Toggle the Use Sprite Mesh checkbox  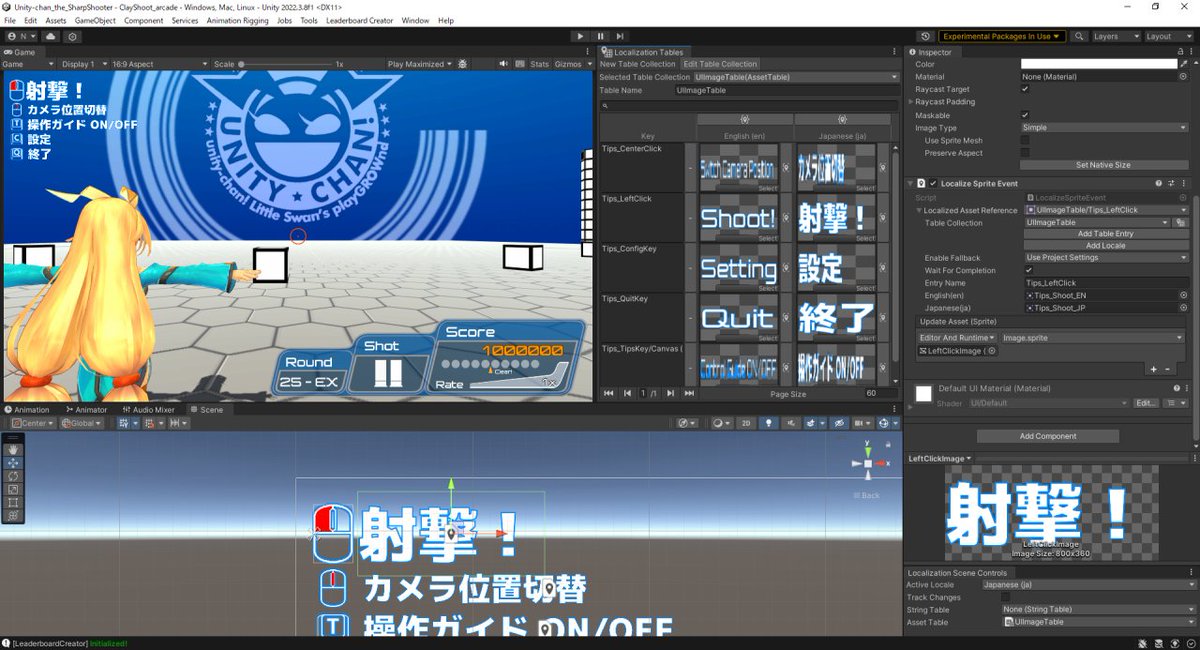point(1025,141)
